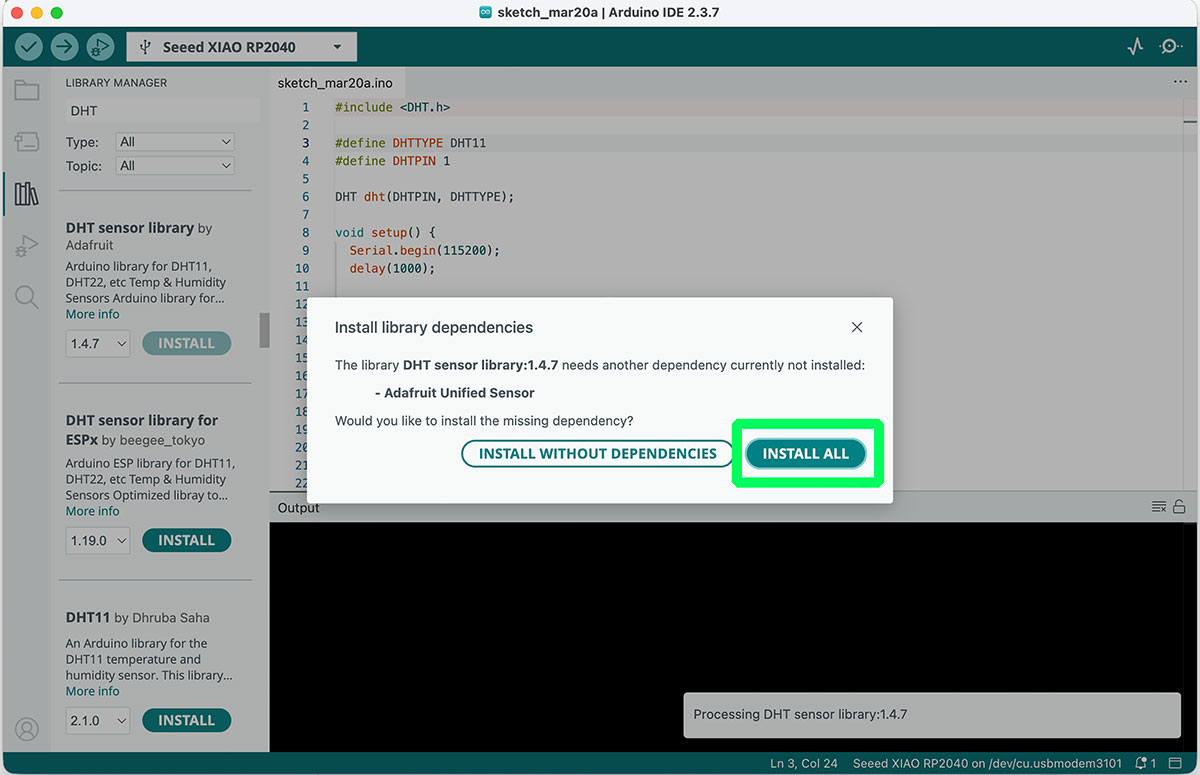
Task: Open version 1.4.7 dropdown for DHT sensor library
Action: 98,343
